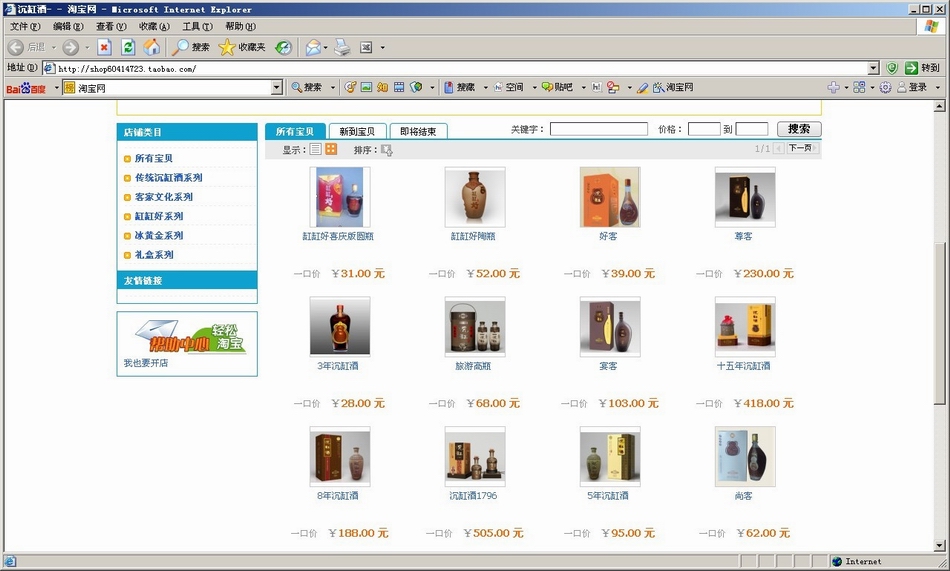
Task: Click the Baidu toolbar image search icon
Action: [x=367, y=87]
